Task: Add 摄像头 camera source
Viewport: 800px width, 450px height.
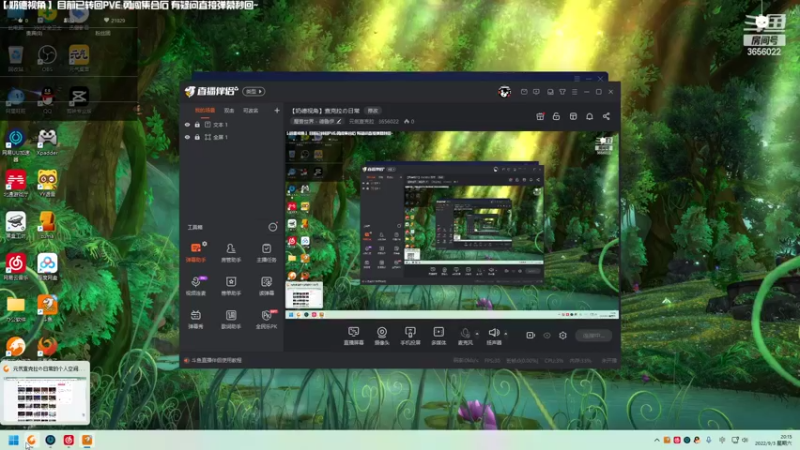Action: pyautogui.click(x=382, y=336)
